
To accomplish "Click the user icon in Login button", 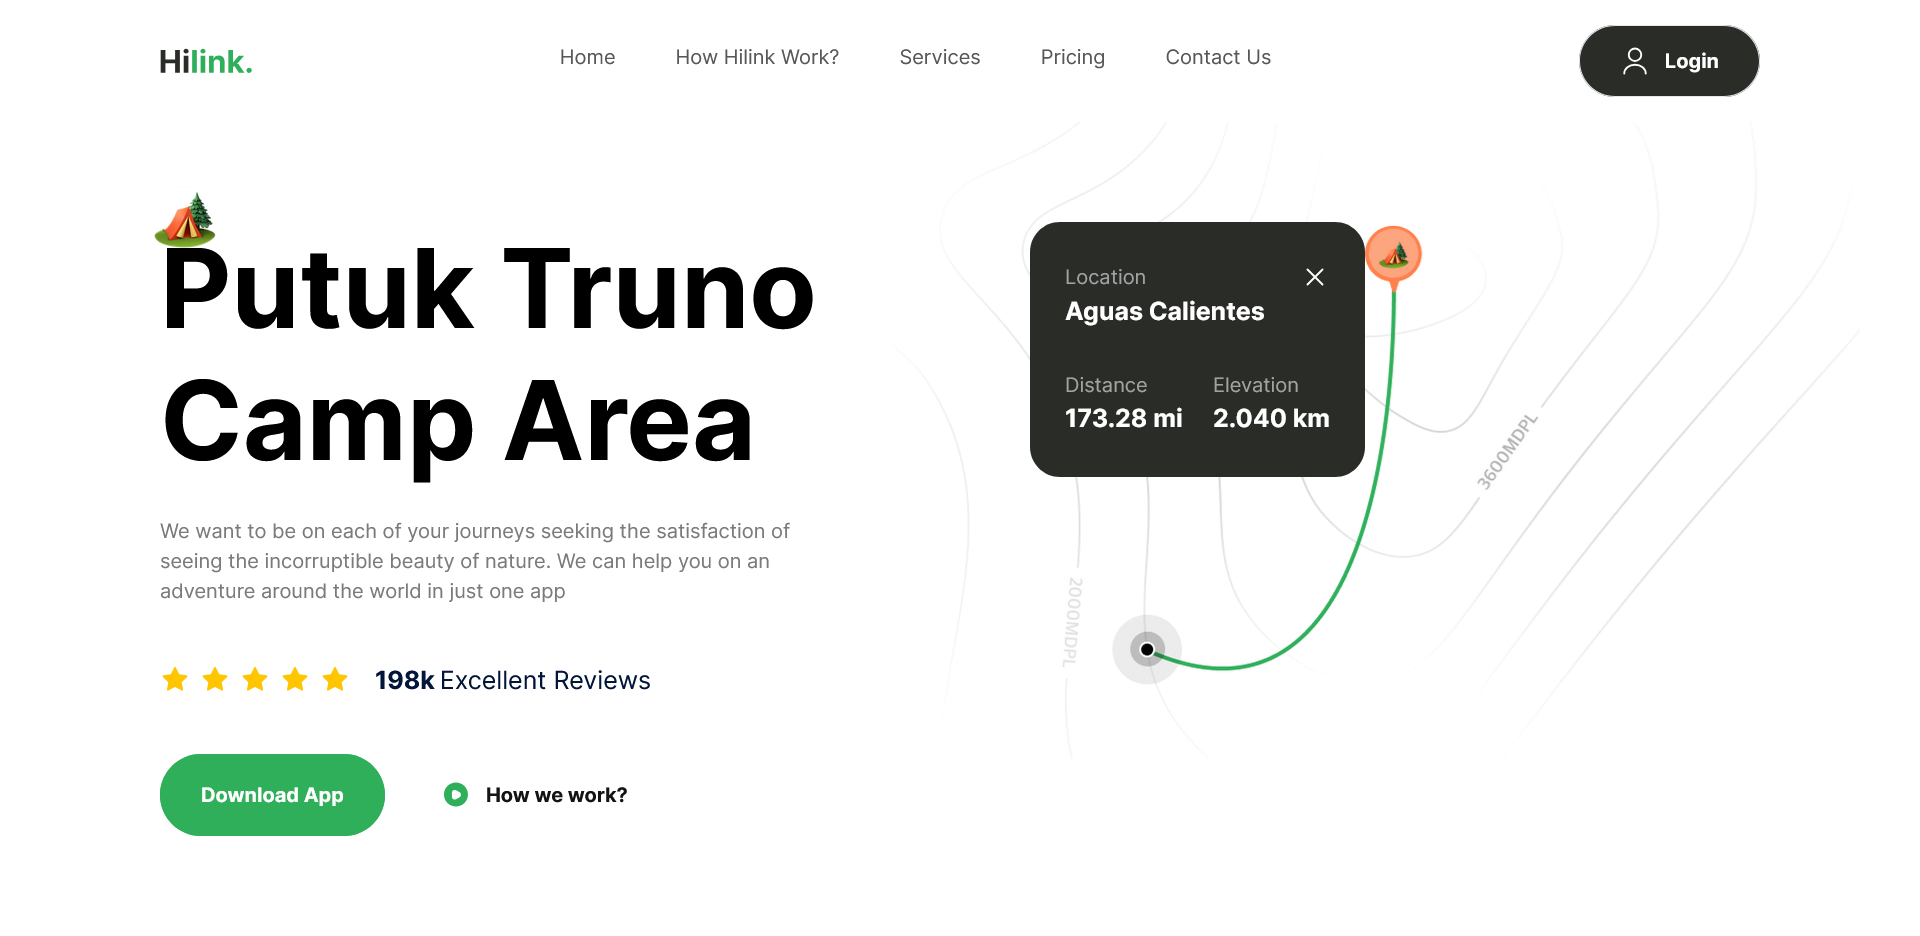I will pyautogui.click(x=1635, y=61).
